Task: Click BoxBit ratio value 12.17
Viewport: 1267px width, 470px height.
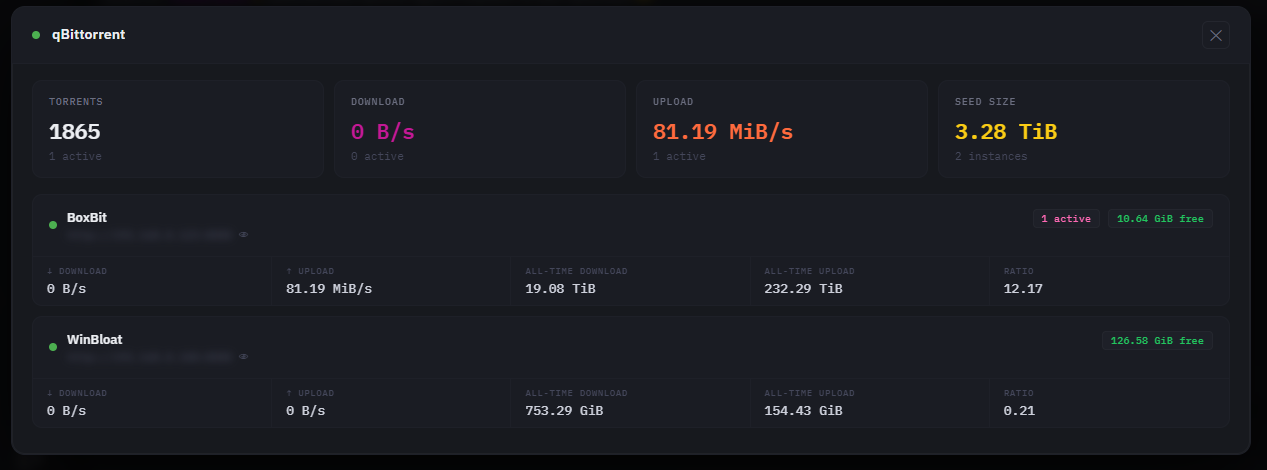Action: pyautogui.click(x=1023, y=289)
